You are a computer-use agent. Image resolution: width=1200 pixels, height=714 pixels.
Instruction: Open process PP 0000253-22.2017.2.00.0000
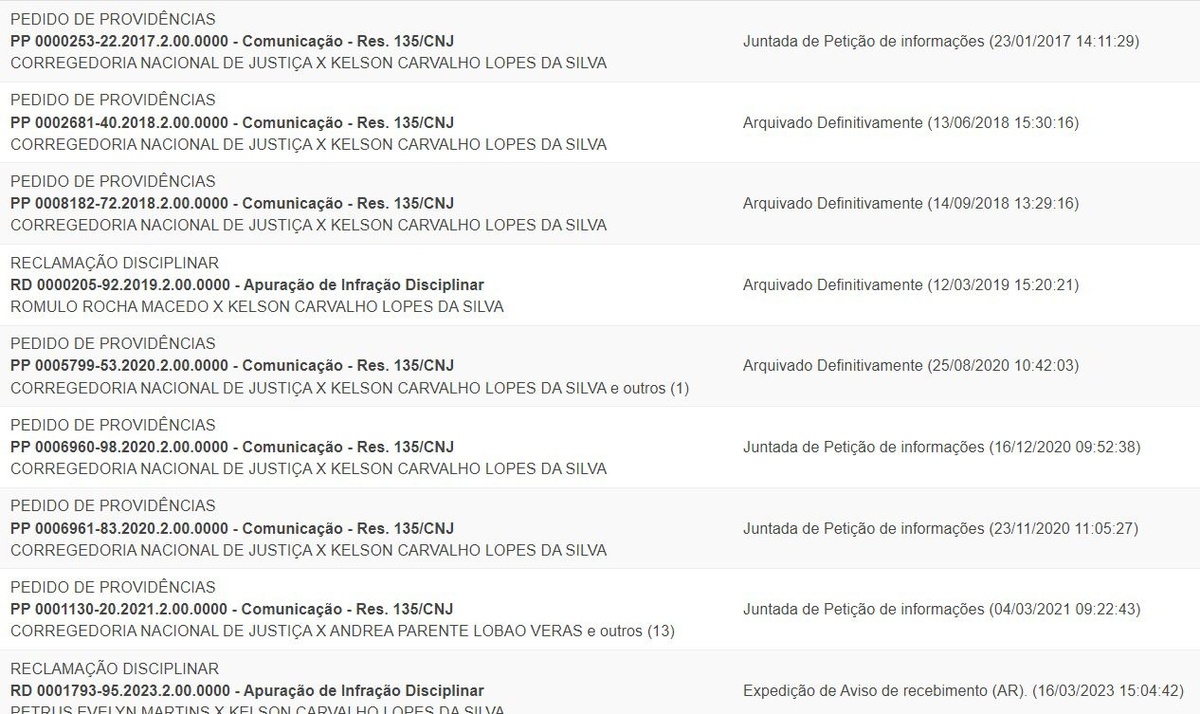(232, 41)
